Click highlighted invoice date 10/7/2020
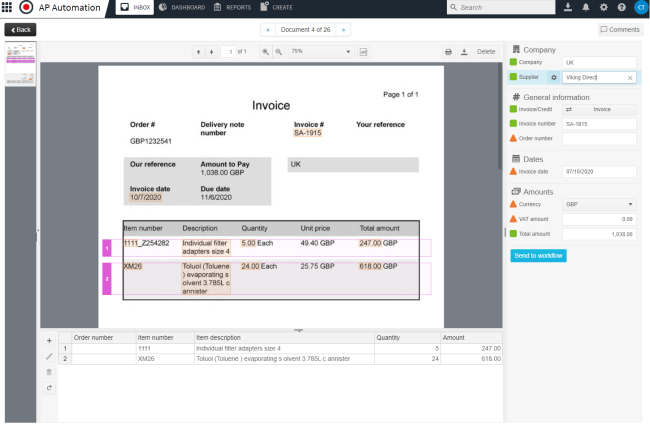Screen dimensions: 650x429 [146, 197]
